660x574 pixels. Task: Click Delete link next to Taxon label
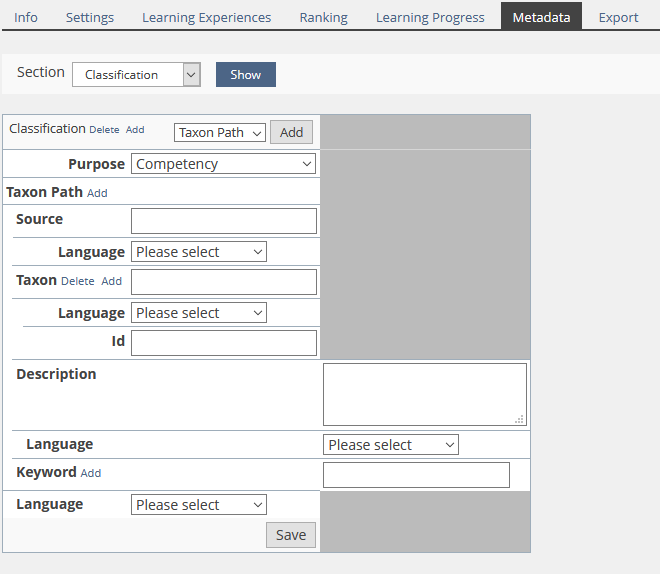pyautogui.click(x=77, y=282)
